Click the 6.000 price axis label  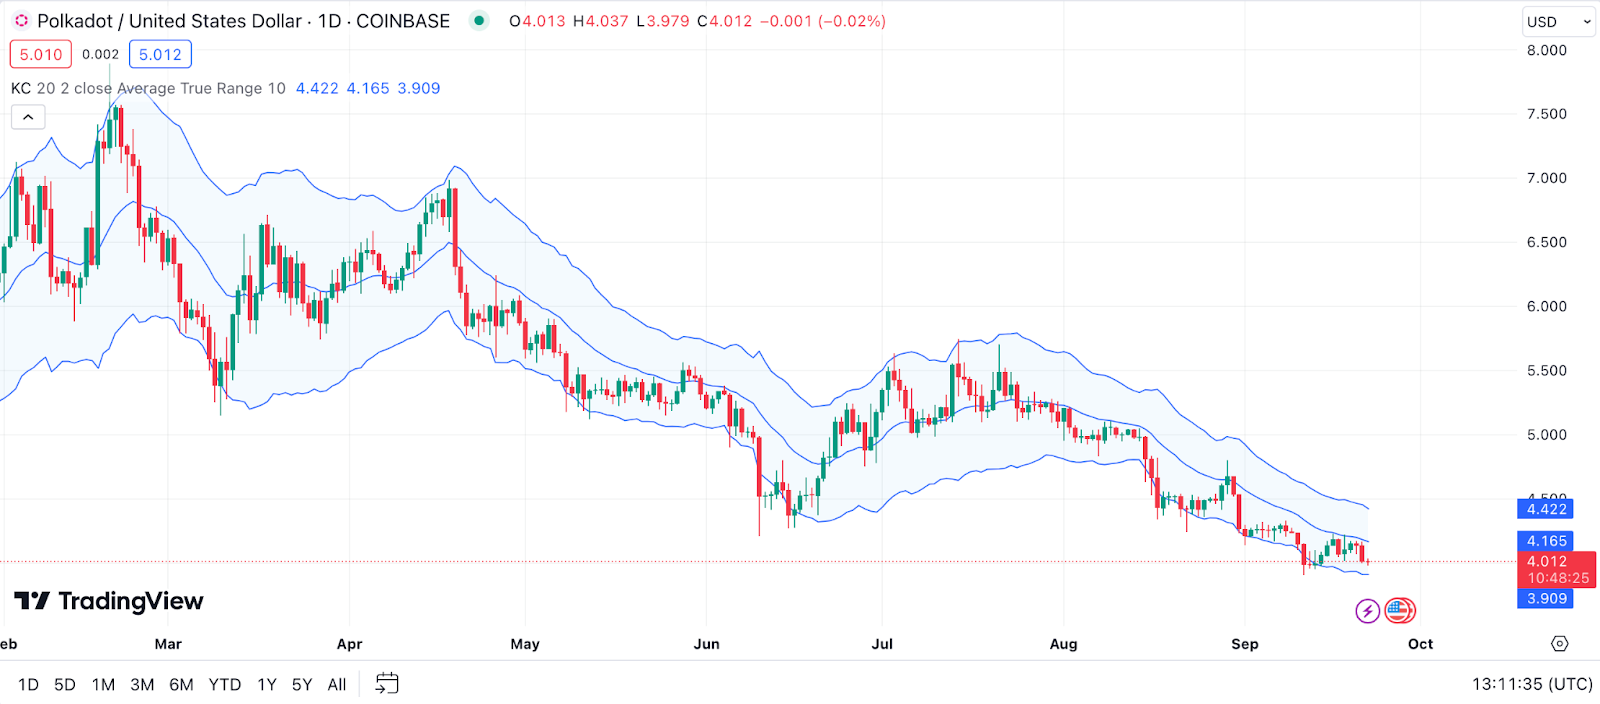click(1546, 306)
